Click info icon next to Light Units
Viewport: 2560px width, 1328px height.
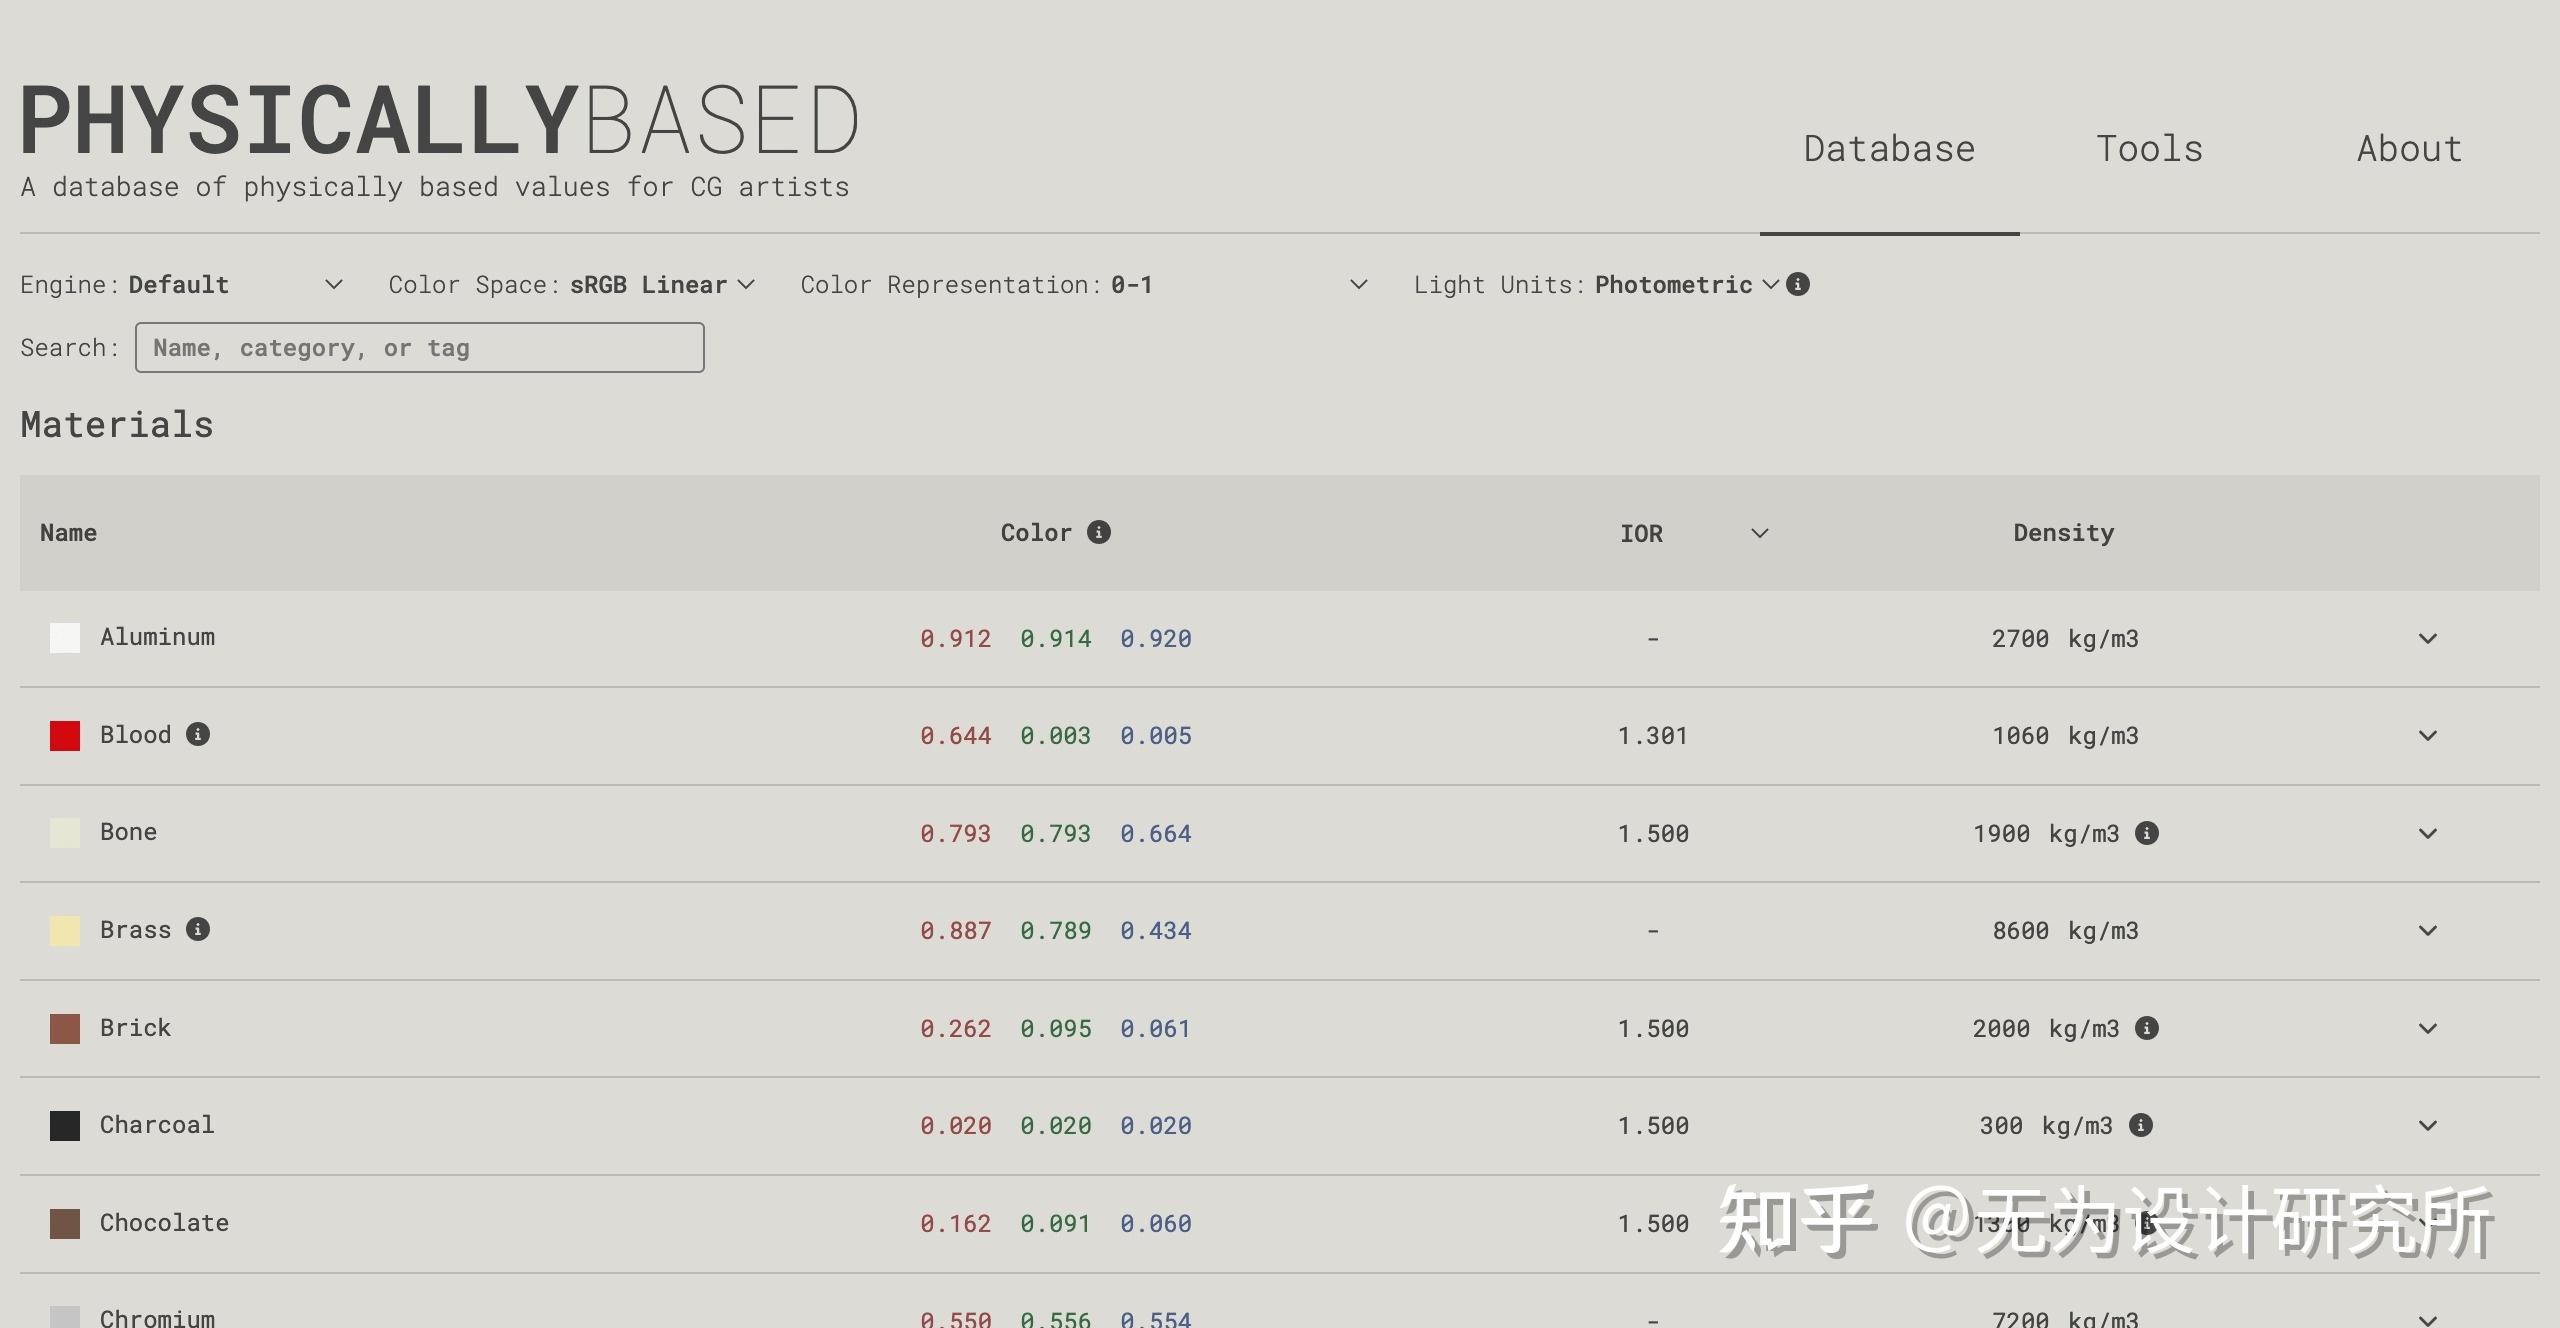[x=1797, y=285]
